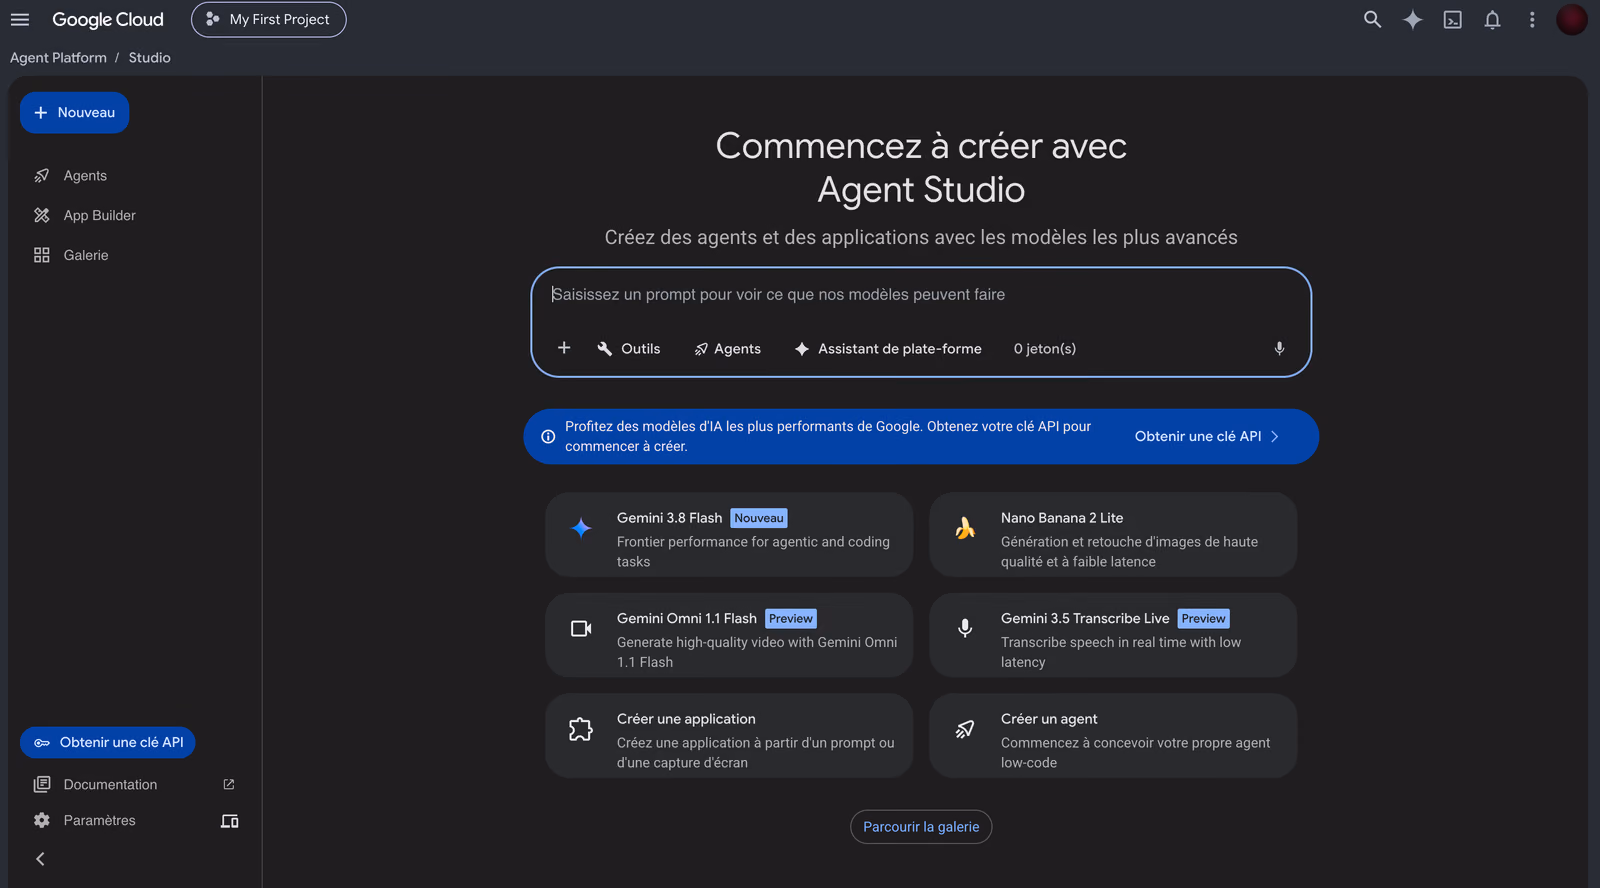Open the My First Project selector
This screenshot has height=888, width=1600.
[x=268, y=19]
